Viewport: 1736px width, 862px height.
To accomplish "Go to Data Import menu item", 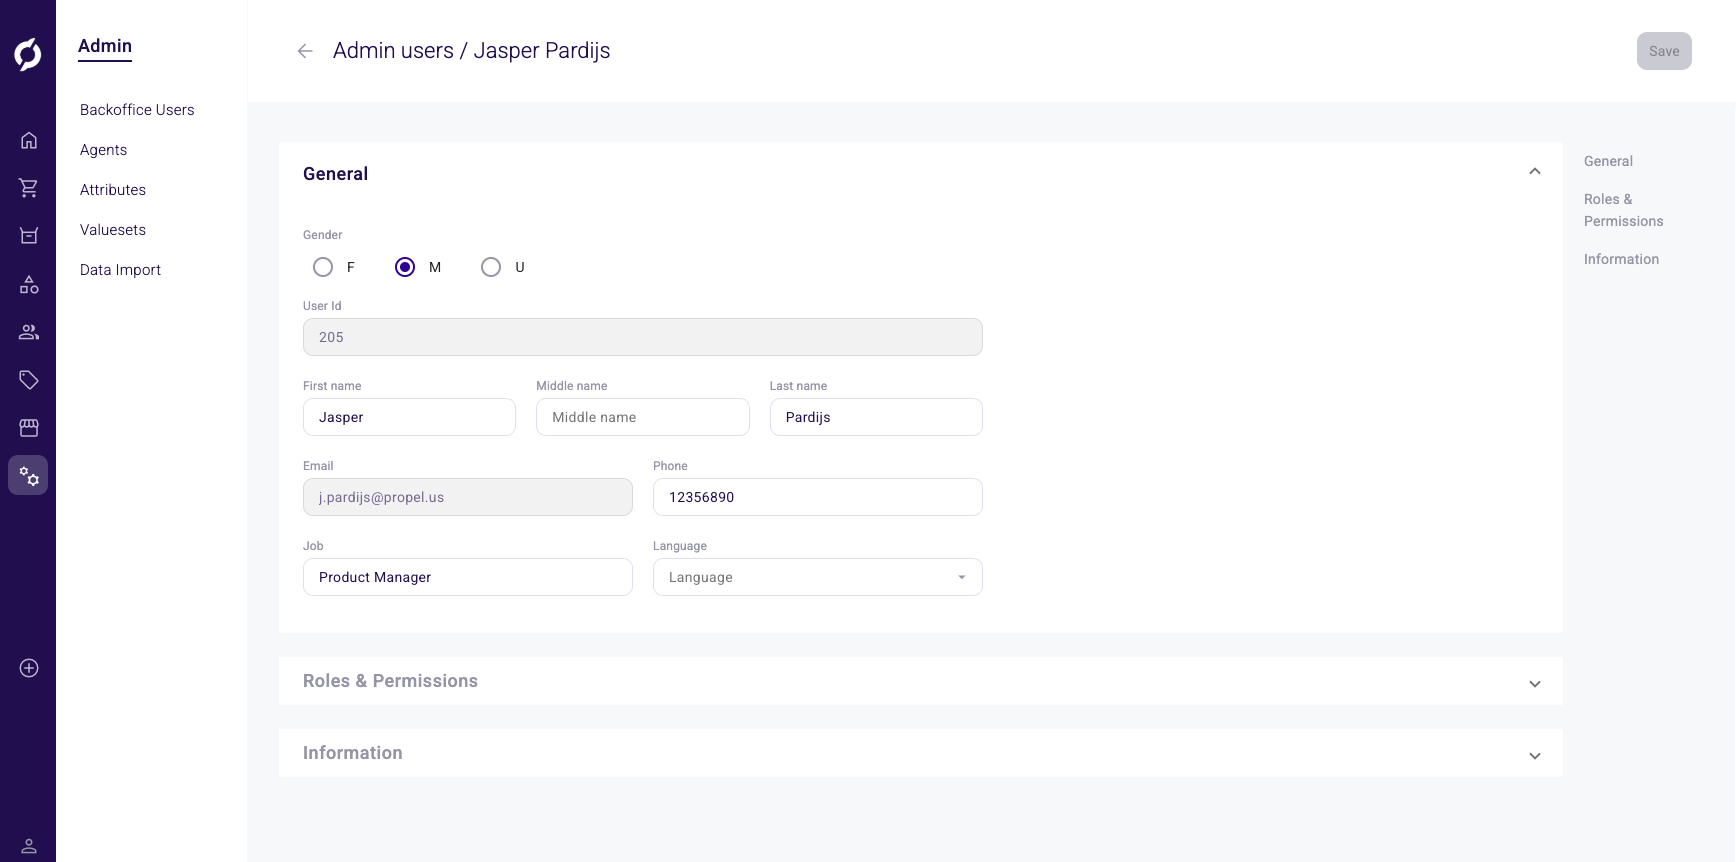I will pyautogui.click(x=120, y=270).
